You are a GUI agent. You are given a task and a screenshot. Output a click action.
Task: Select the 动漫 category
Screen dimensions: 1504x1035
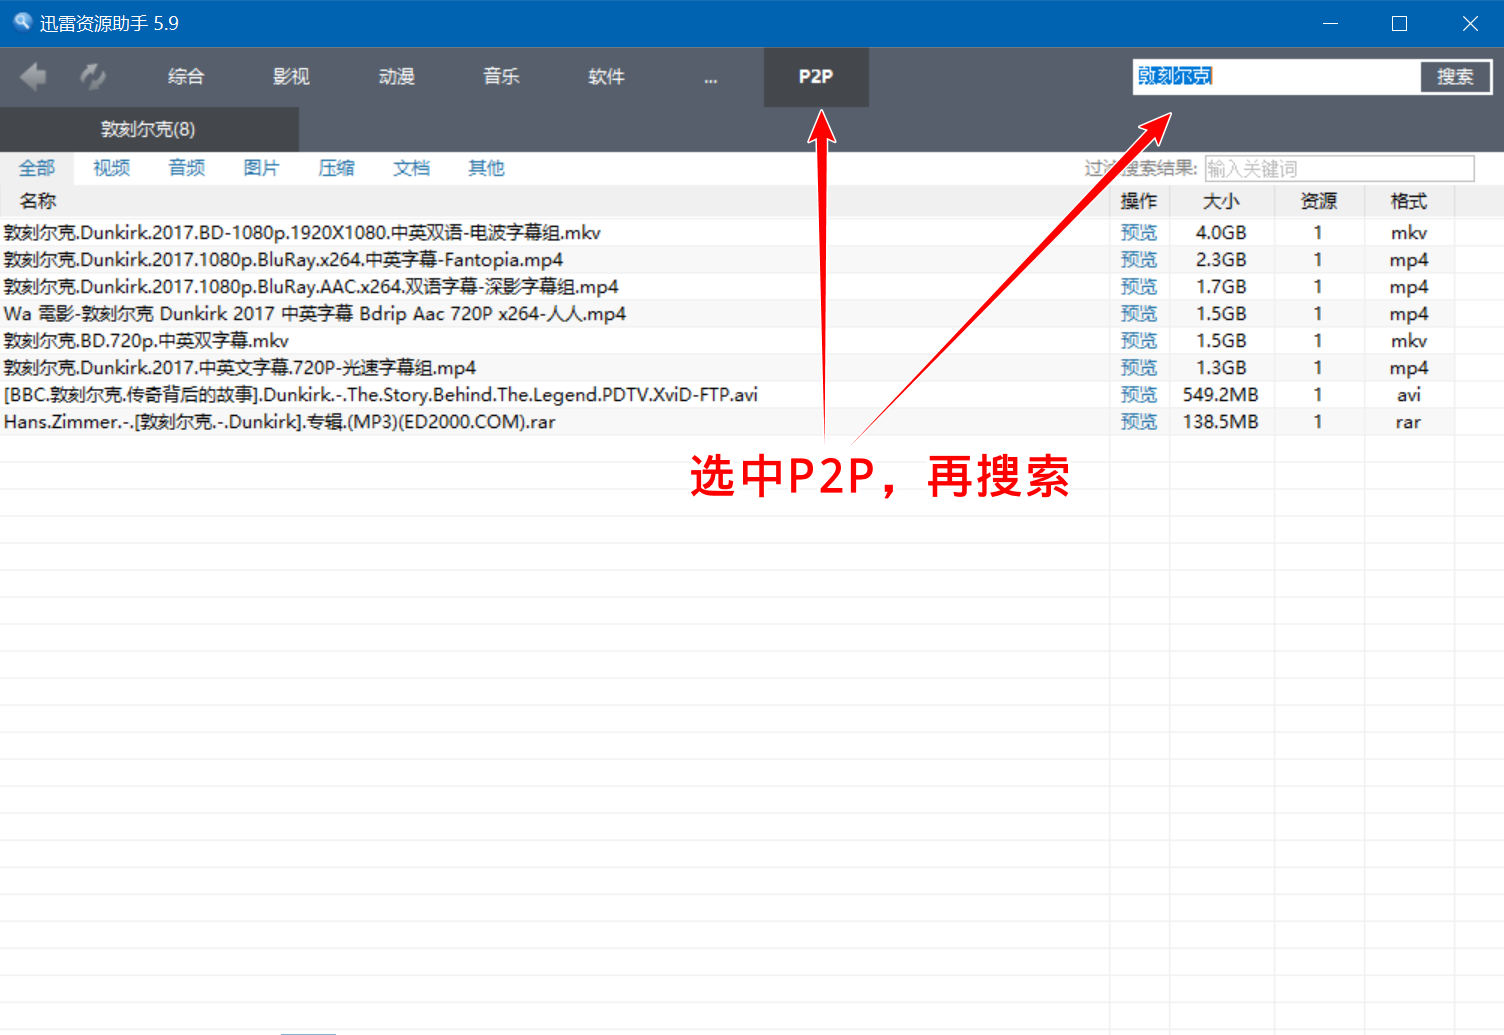[x=396, y=76]
